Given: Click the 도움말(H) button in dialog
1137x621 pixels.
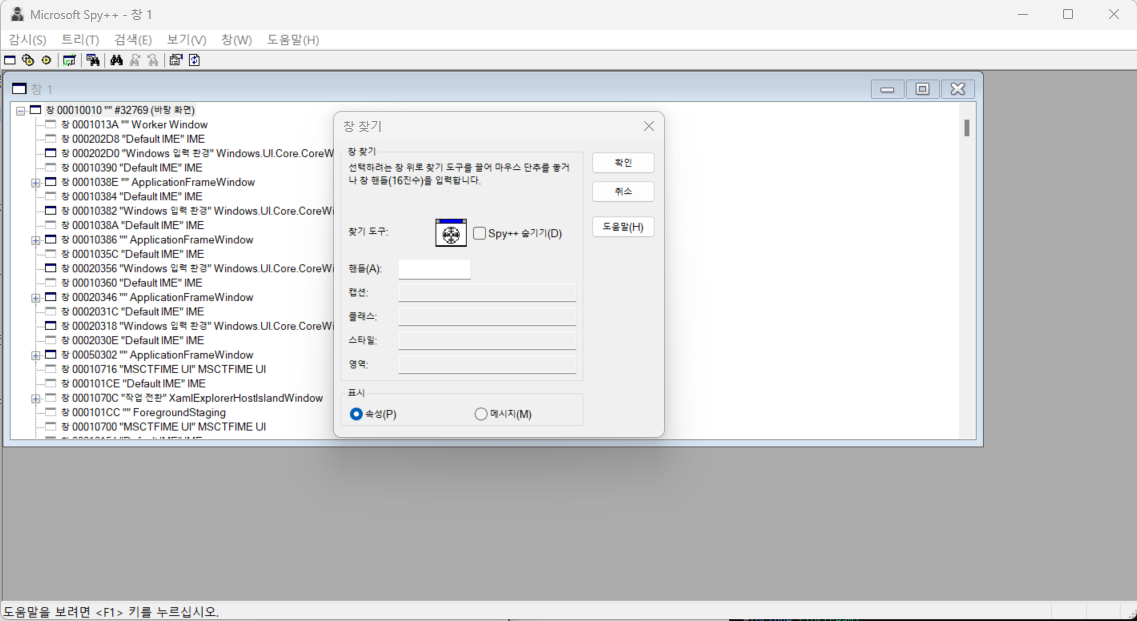Looking at the screenshot, I should [x=623, y=227].
